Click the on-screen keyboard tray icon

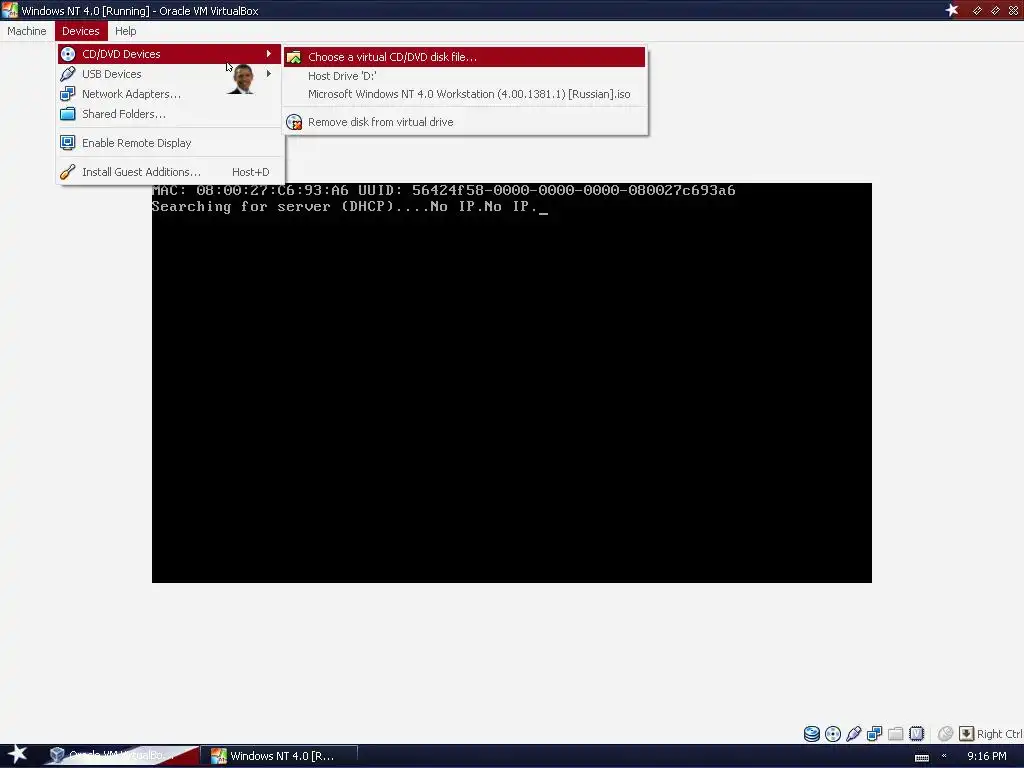click(922, 757)
